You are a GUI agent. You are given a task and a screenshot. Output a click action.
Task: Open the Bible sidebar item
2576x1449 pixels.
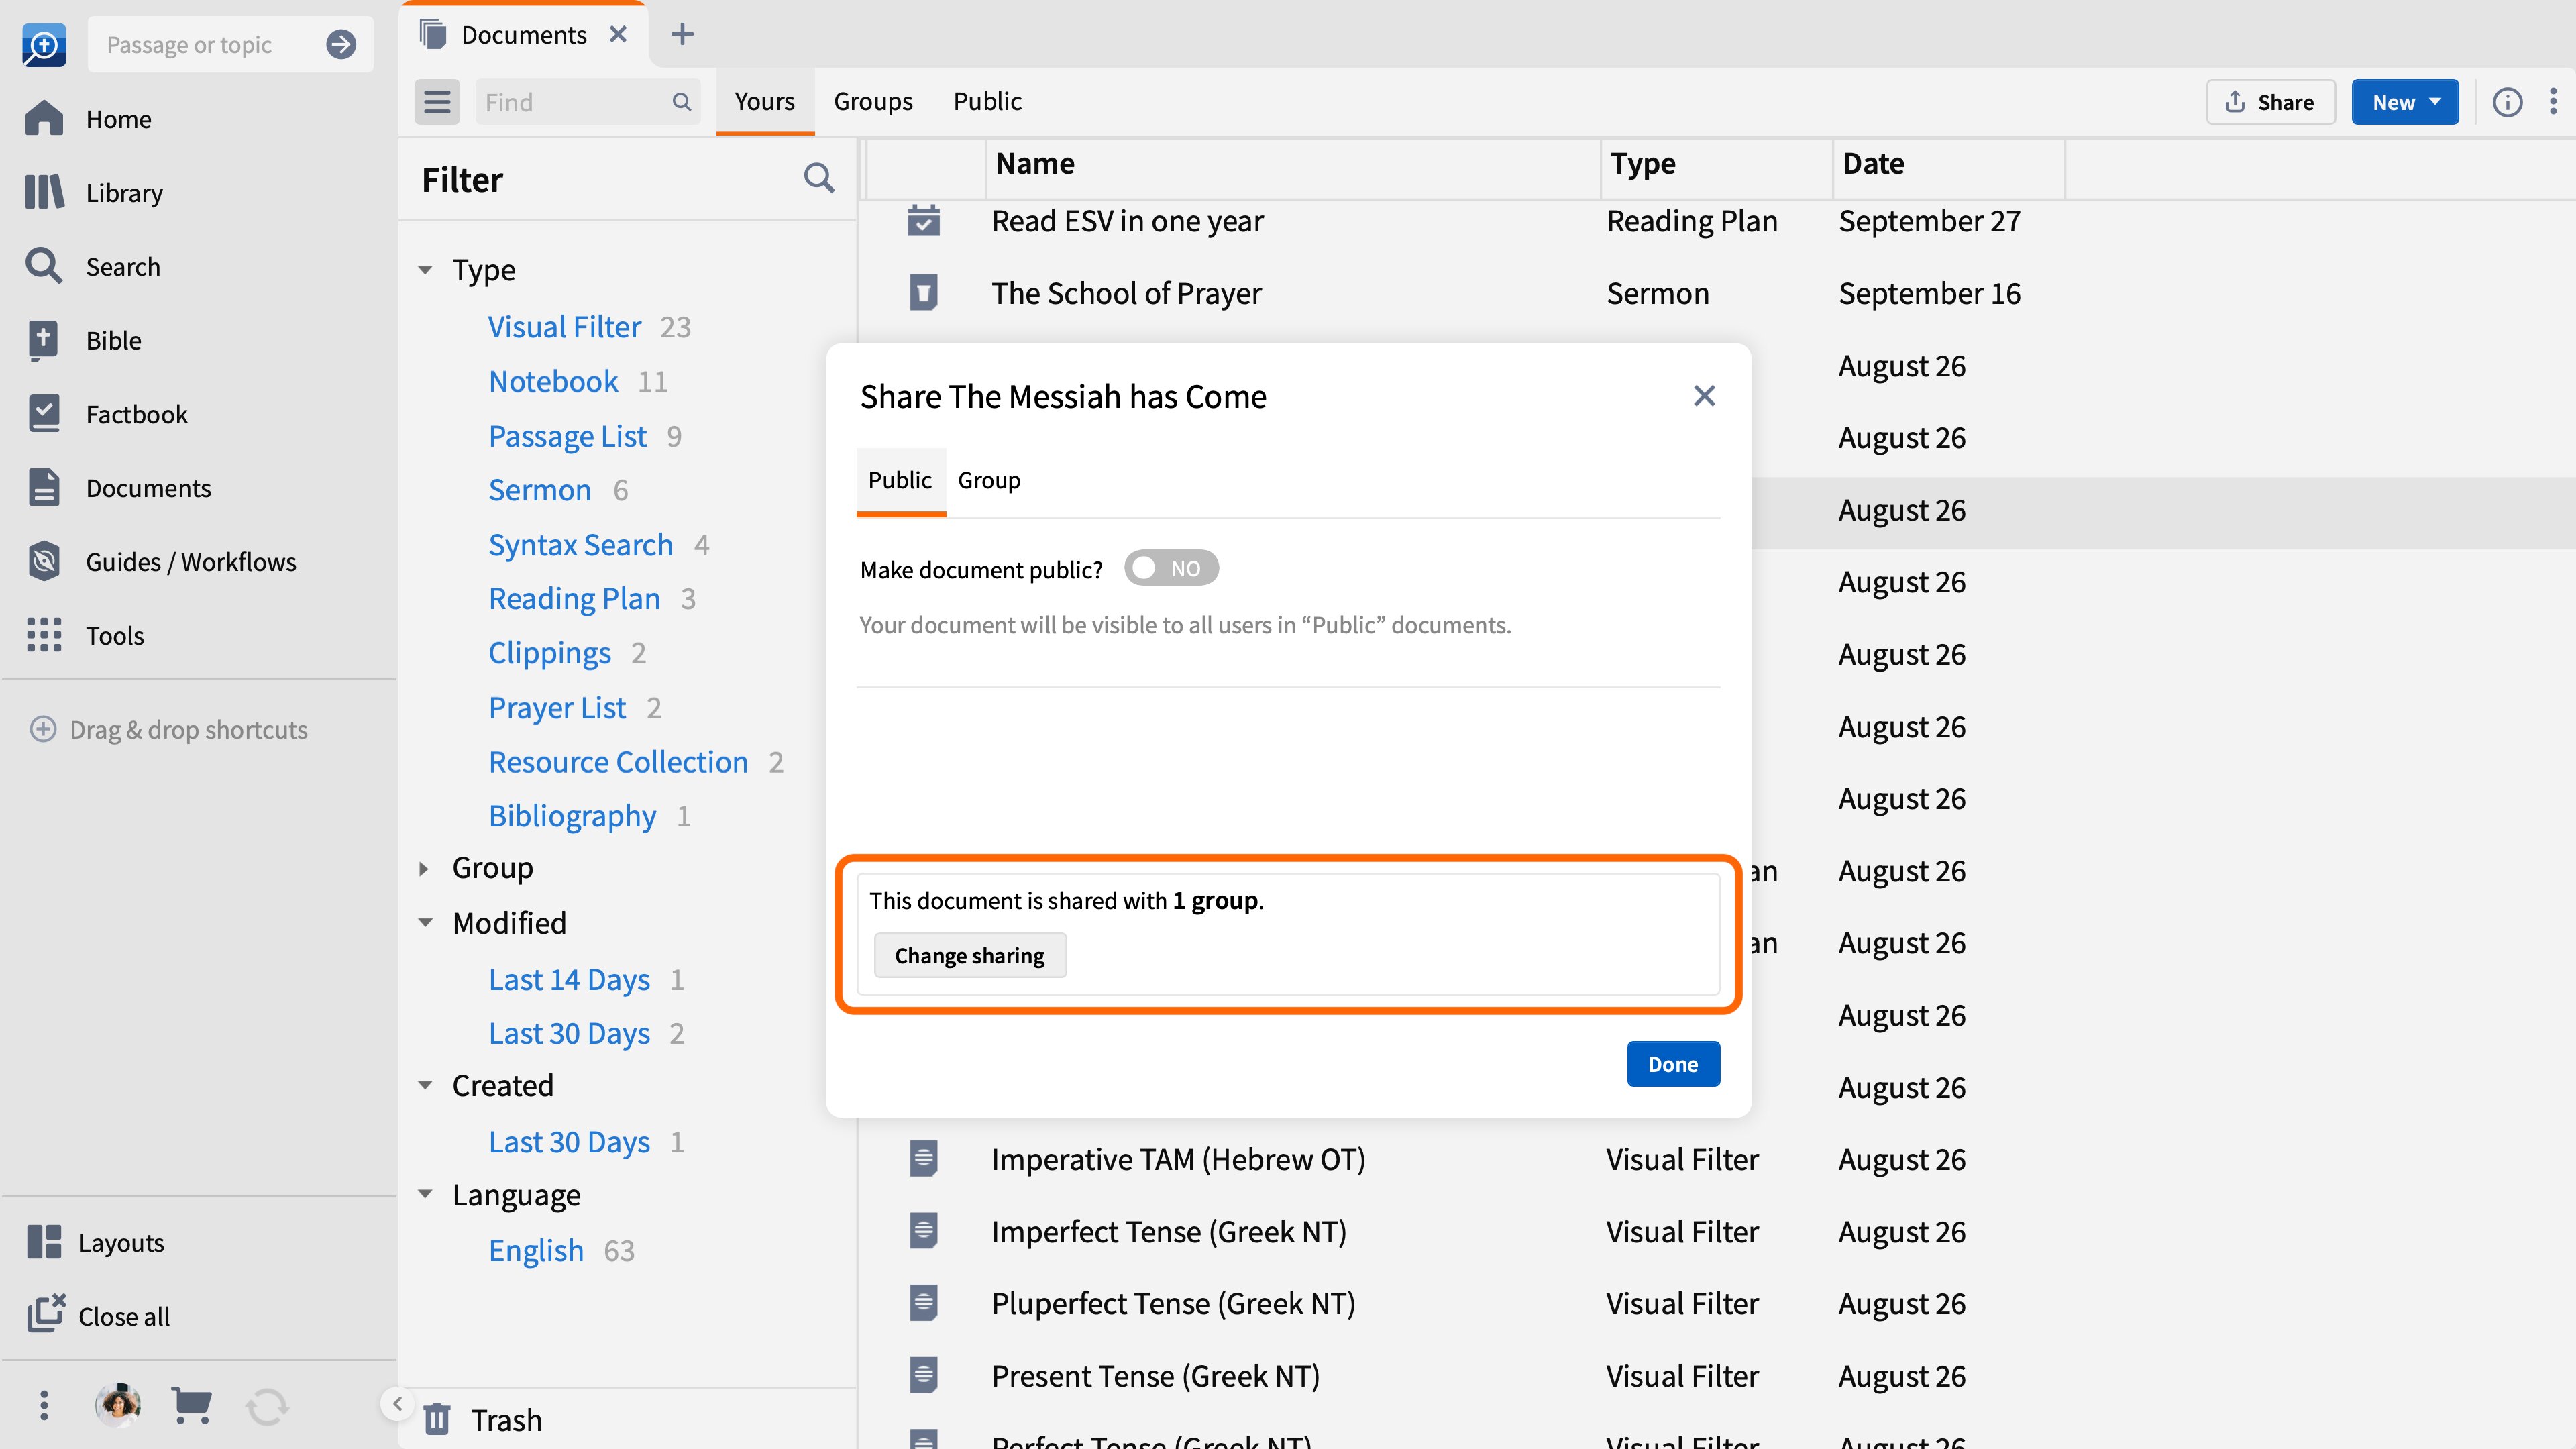(x=84, y=341)
